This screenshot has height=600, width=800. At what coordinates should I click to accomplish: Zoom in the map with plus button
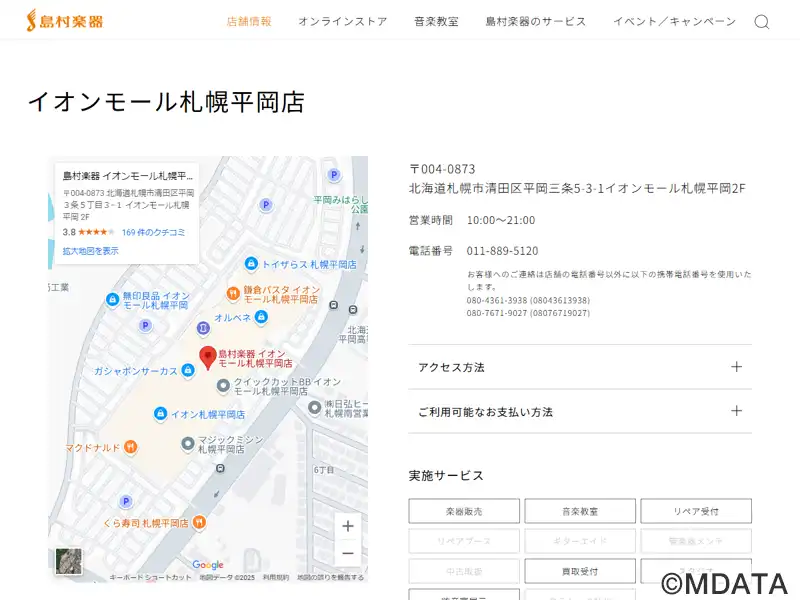[348, 526]
